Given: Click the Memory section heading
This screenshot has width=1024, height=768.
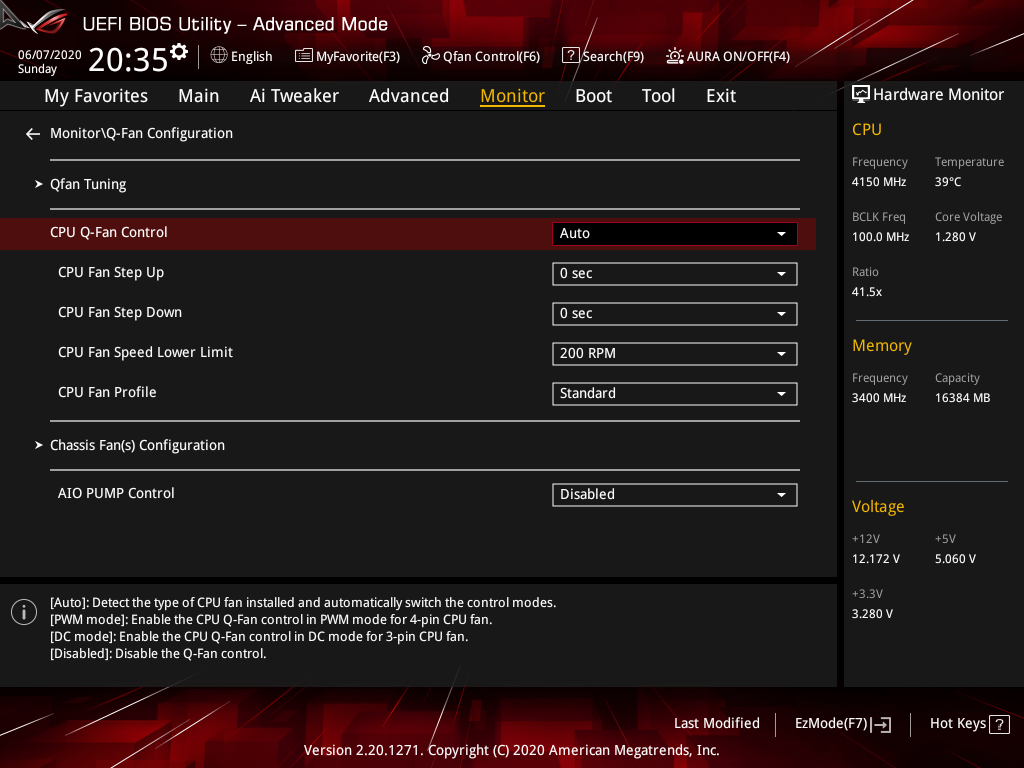Looking at the screenshot, I should [882, 345].
